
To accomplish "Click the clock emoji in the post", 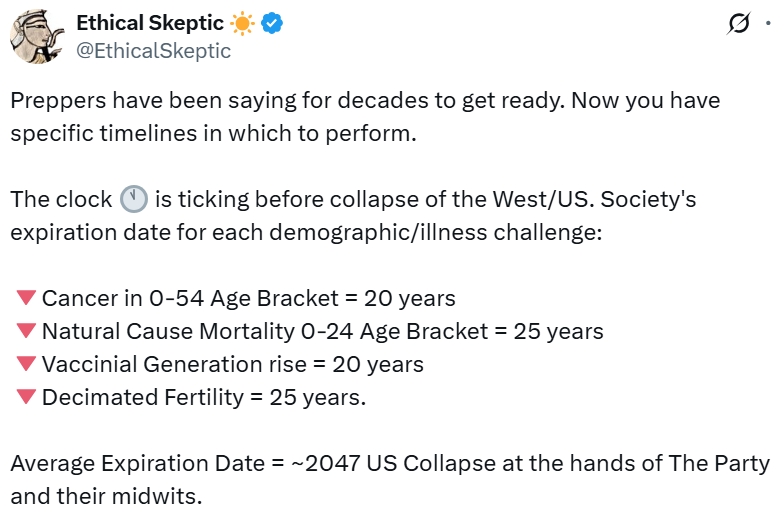I will tap(133, 199).
